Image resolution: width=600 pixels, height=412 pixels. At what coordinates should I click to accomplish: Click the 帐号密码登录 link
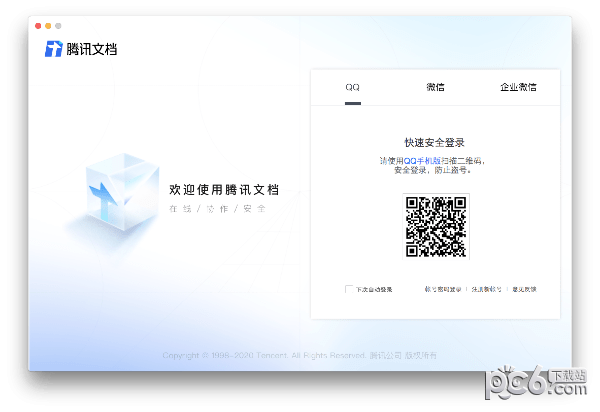coord(443,289)
